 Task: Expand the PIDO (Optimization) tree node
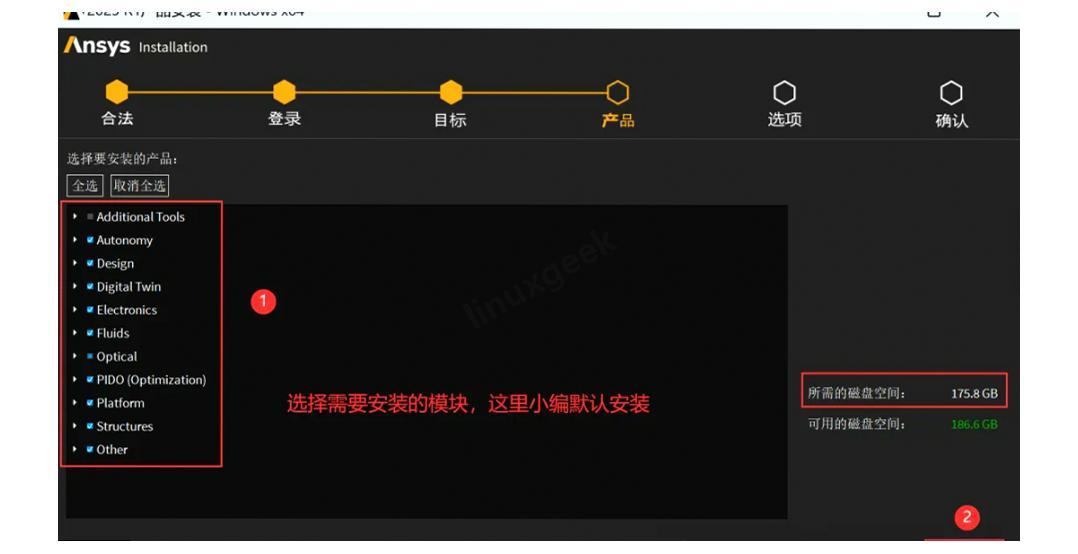coord(75,379)
